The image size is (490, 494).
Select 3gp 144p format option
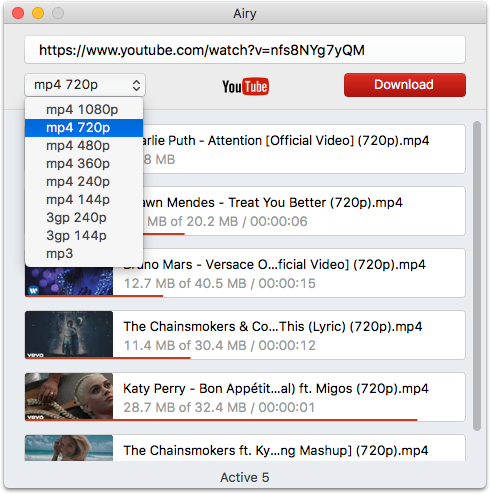click(x=84, y=236)
